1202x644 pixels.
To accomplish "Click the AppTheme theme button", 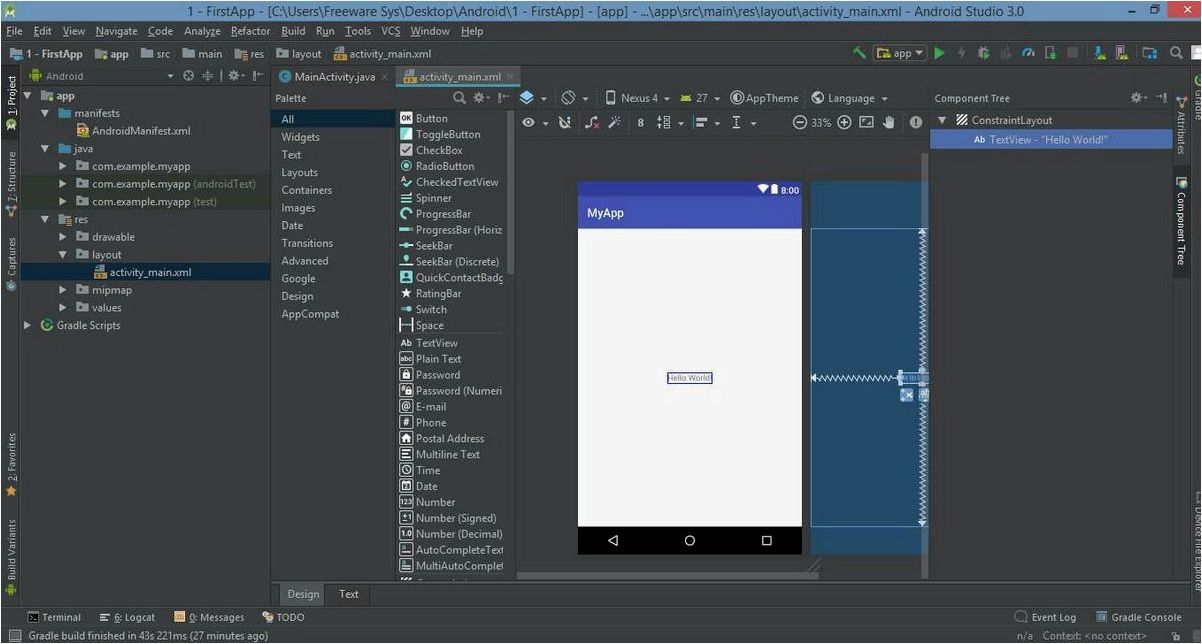I will 765,98.
